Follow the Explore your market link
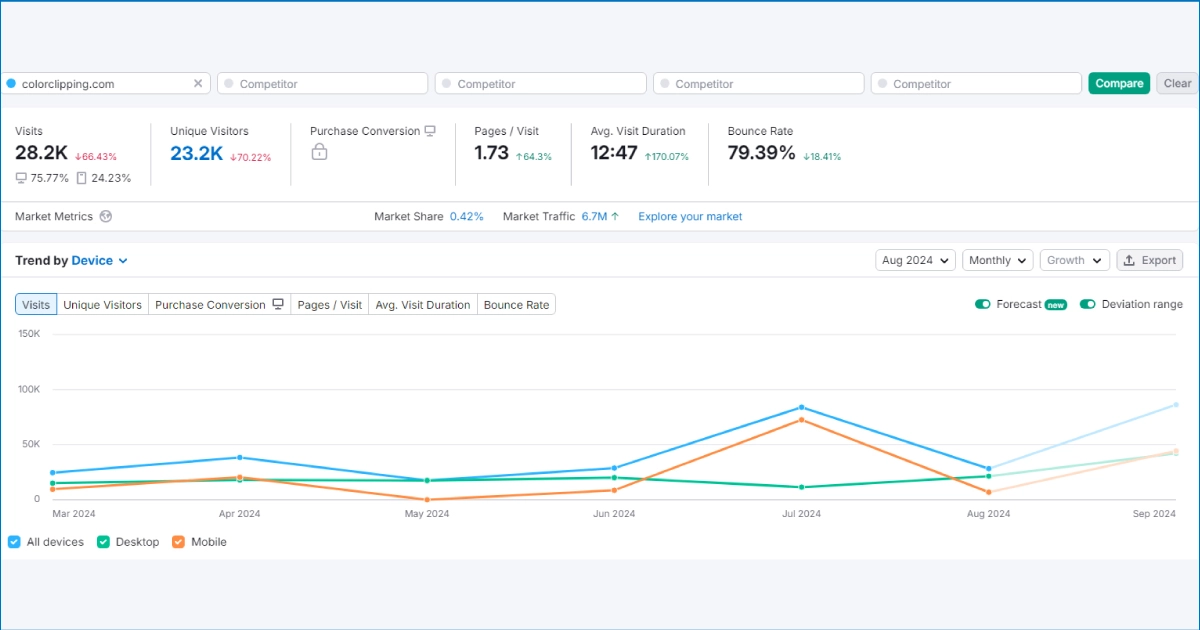 pos(690,216)
